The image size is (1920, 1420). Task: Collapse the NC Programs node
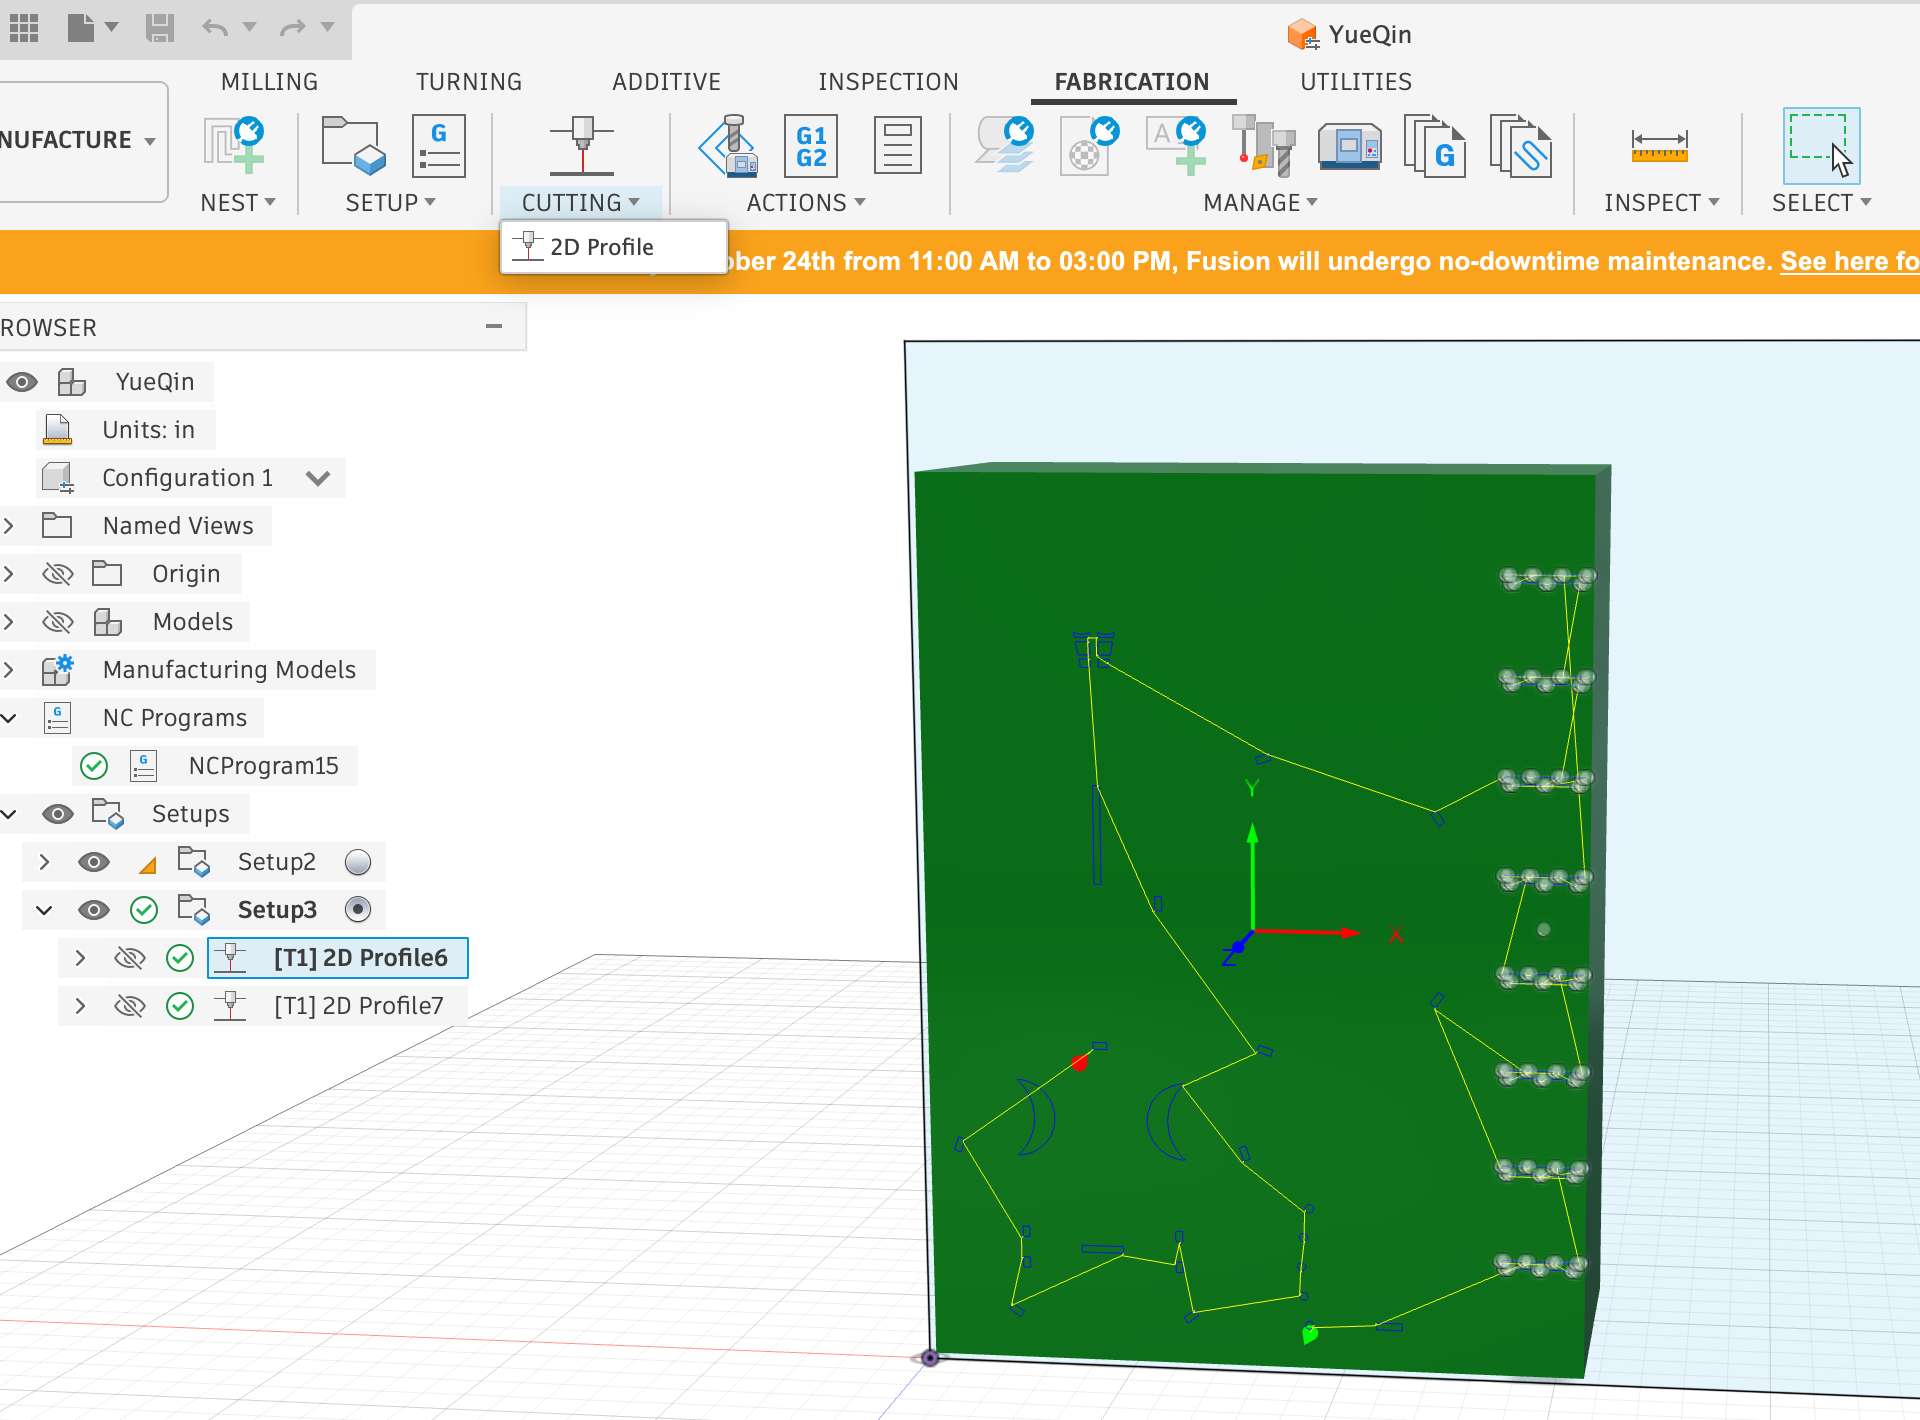click(x=9, y=718)
